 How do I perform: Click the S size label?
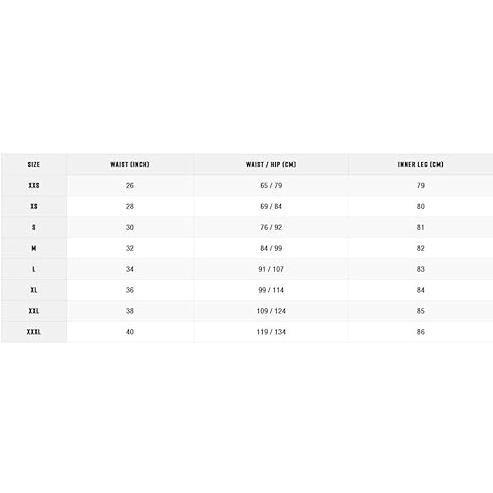pyautogui.click(x=34, y=227)
